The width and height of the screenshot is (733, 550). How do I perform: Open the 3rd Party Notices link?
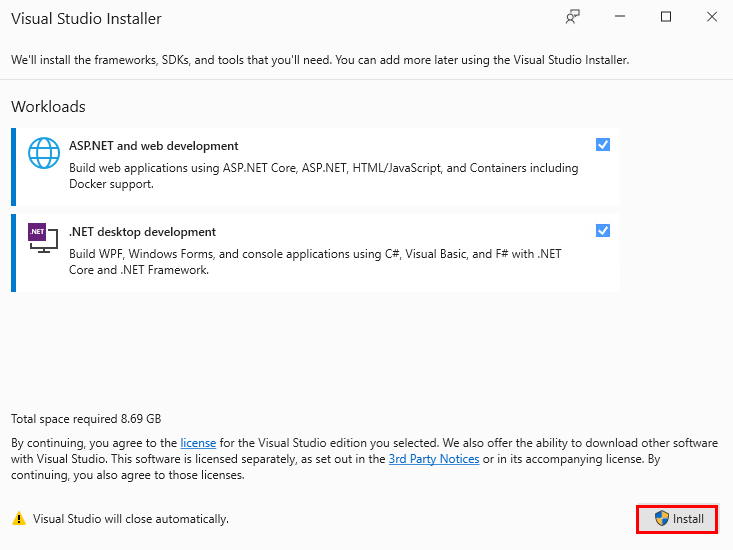[434, 459]
